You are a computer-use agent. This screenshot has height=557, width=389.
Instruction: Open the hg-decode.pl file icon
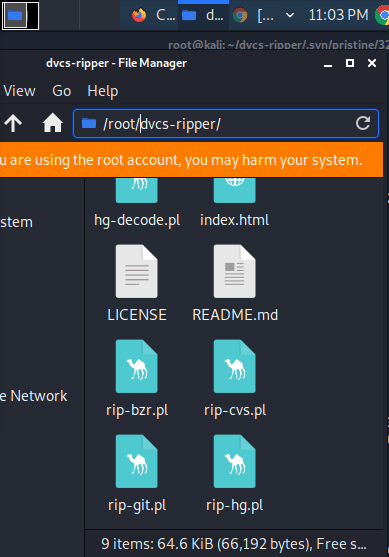tap(136, 191)
